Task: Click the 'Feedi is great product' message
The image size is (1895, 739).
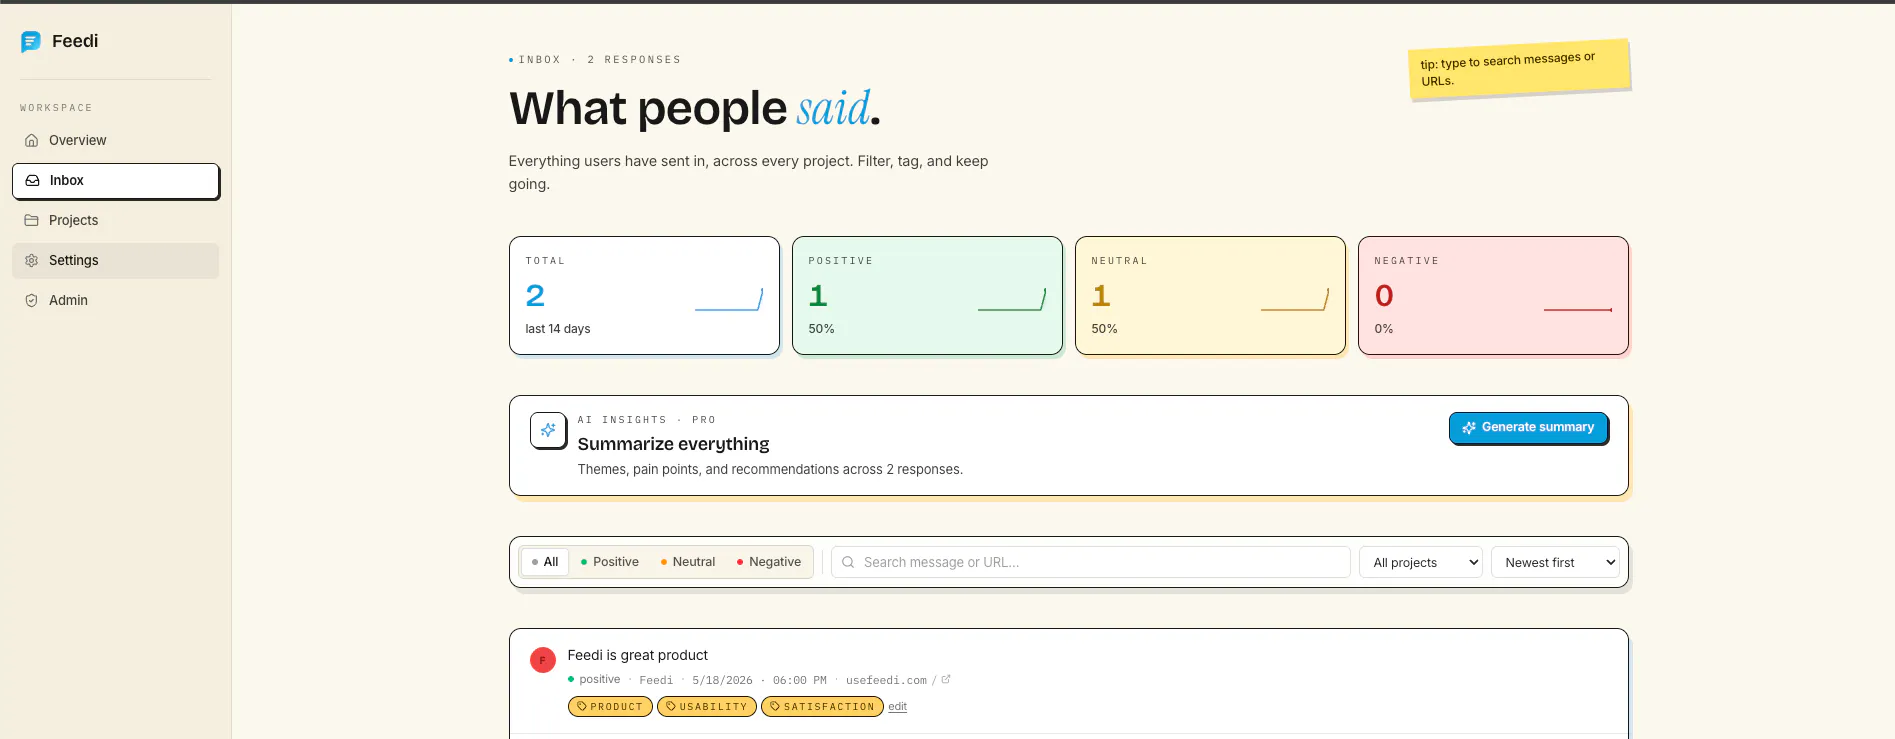Action: (638, 656)
